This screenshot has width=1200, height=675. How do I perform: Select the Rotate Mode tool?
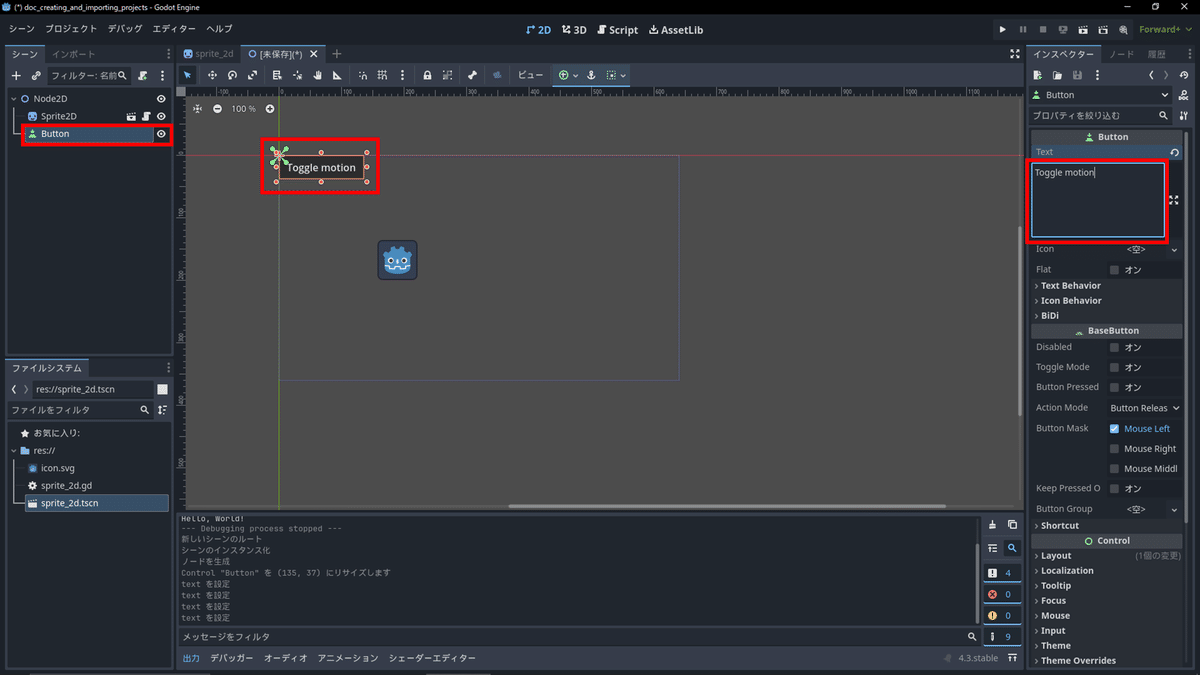click(232, 75)
